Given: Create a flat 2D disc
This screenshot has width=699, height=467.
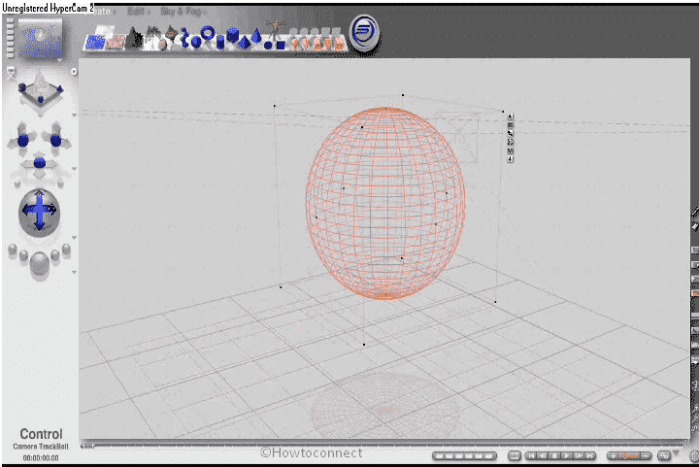Looking at the screenshot, I should pos(268,45).
